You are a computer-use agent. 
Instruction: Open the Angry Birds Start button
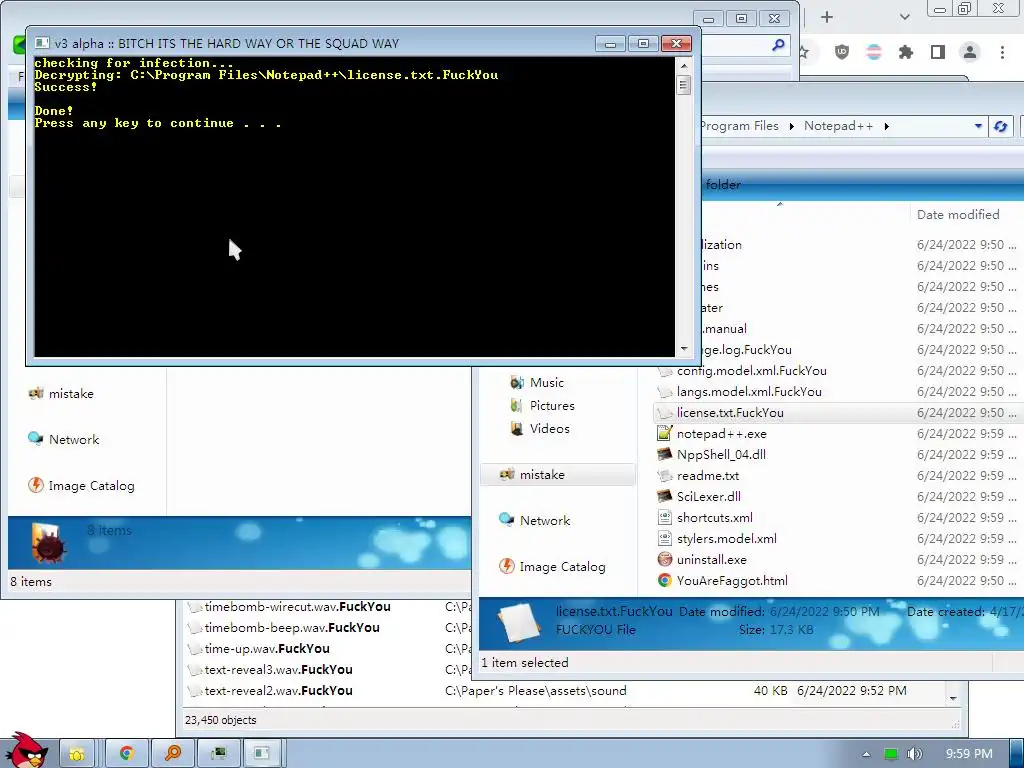pyautogui.click(x=26, y=750)
